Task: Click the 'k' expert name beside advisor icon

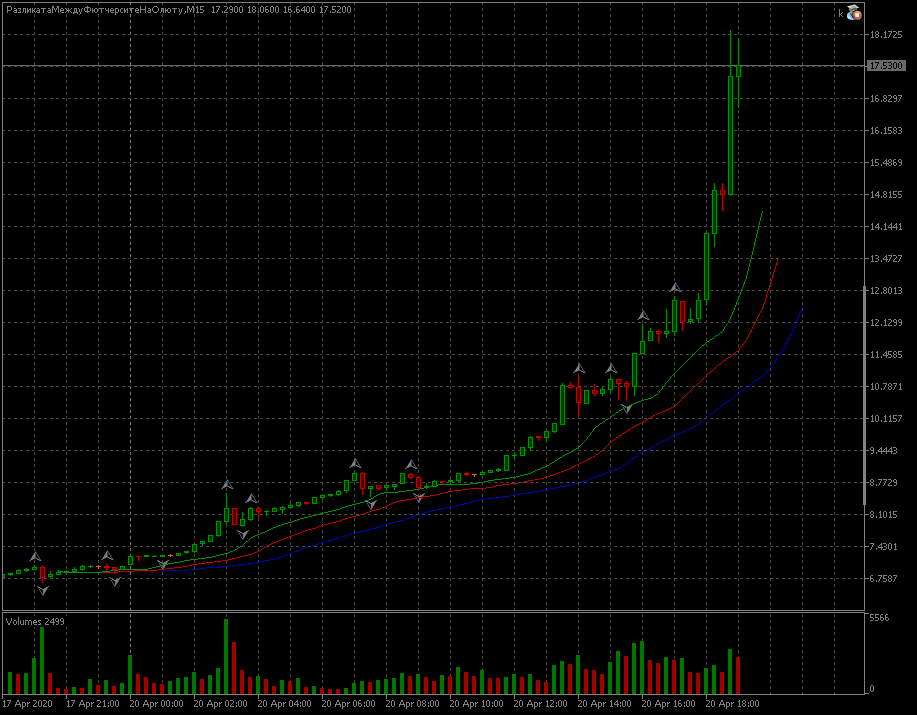Action: coord(840,13)
